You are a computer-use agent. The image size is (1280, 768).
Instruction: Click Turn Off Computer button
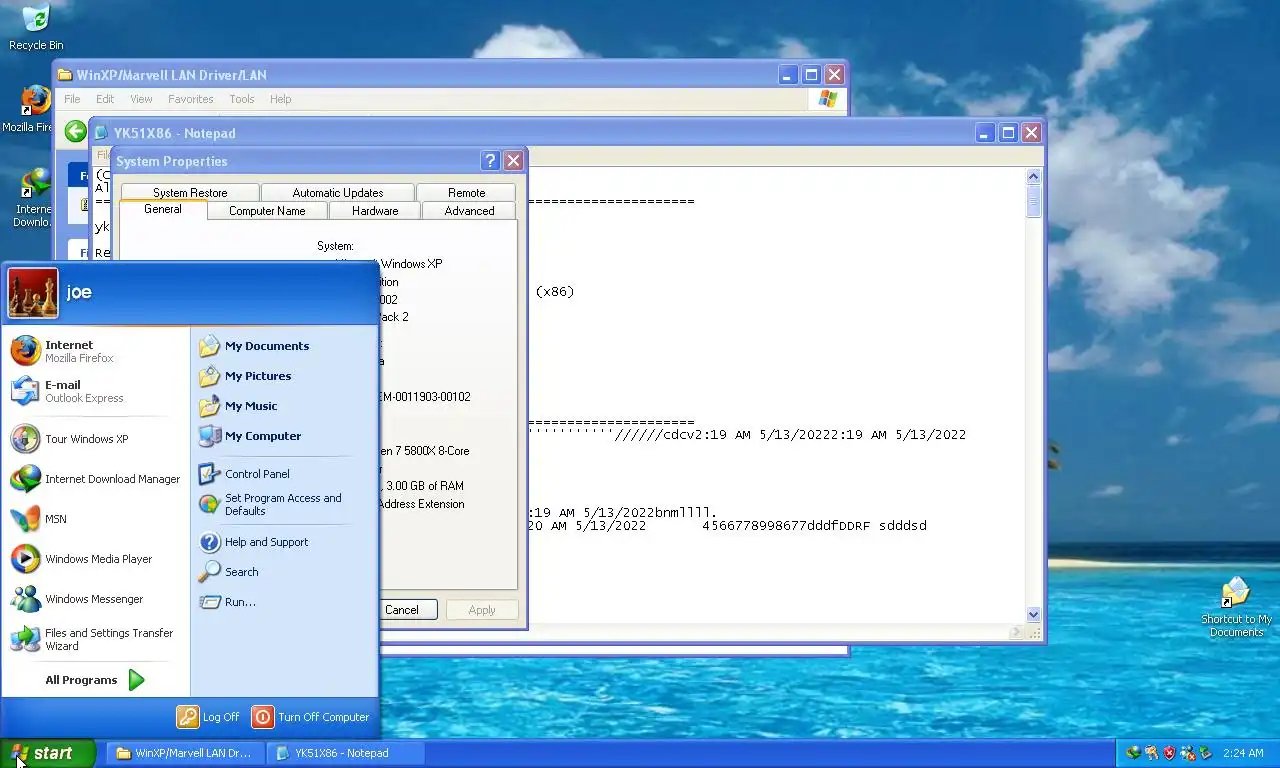click(x=311, y=717)
